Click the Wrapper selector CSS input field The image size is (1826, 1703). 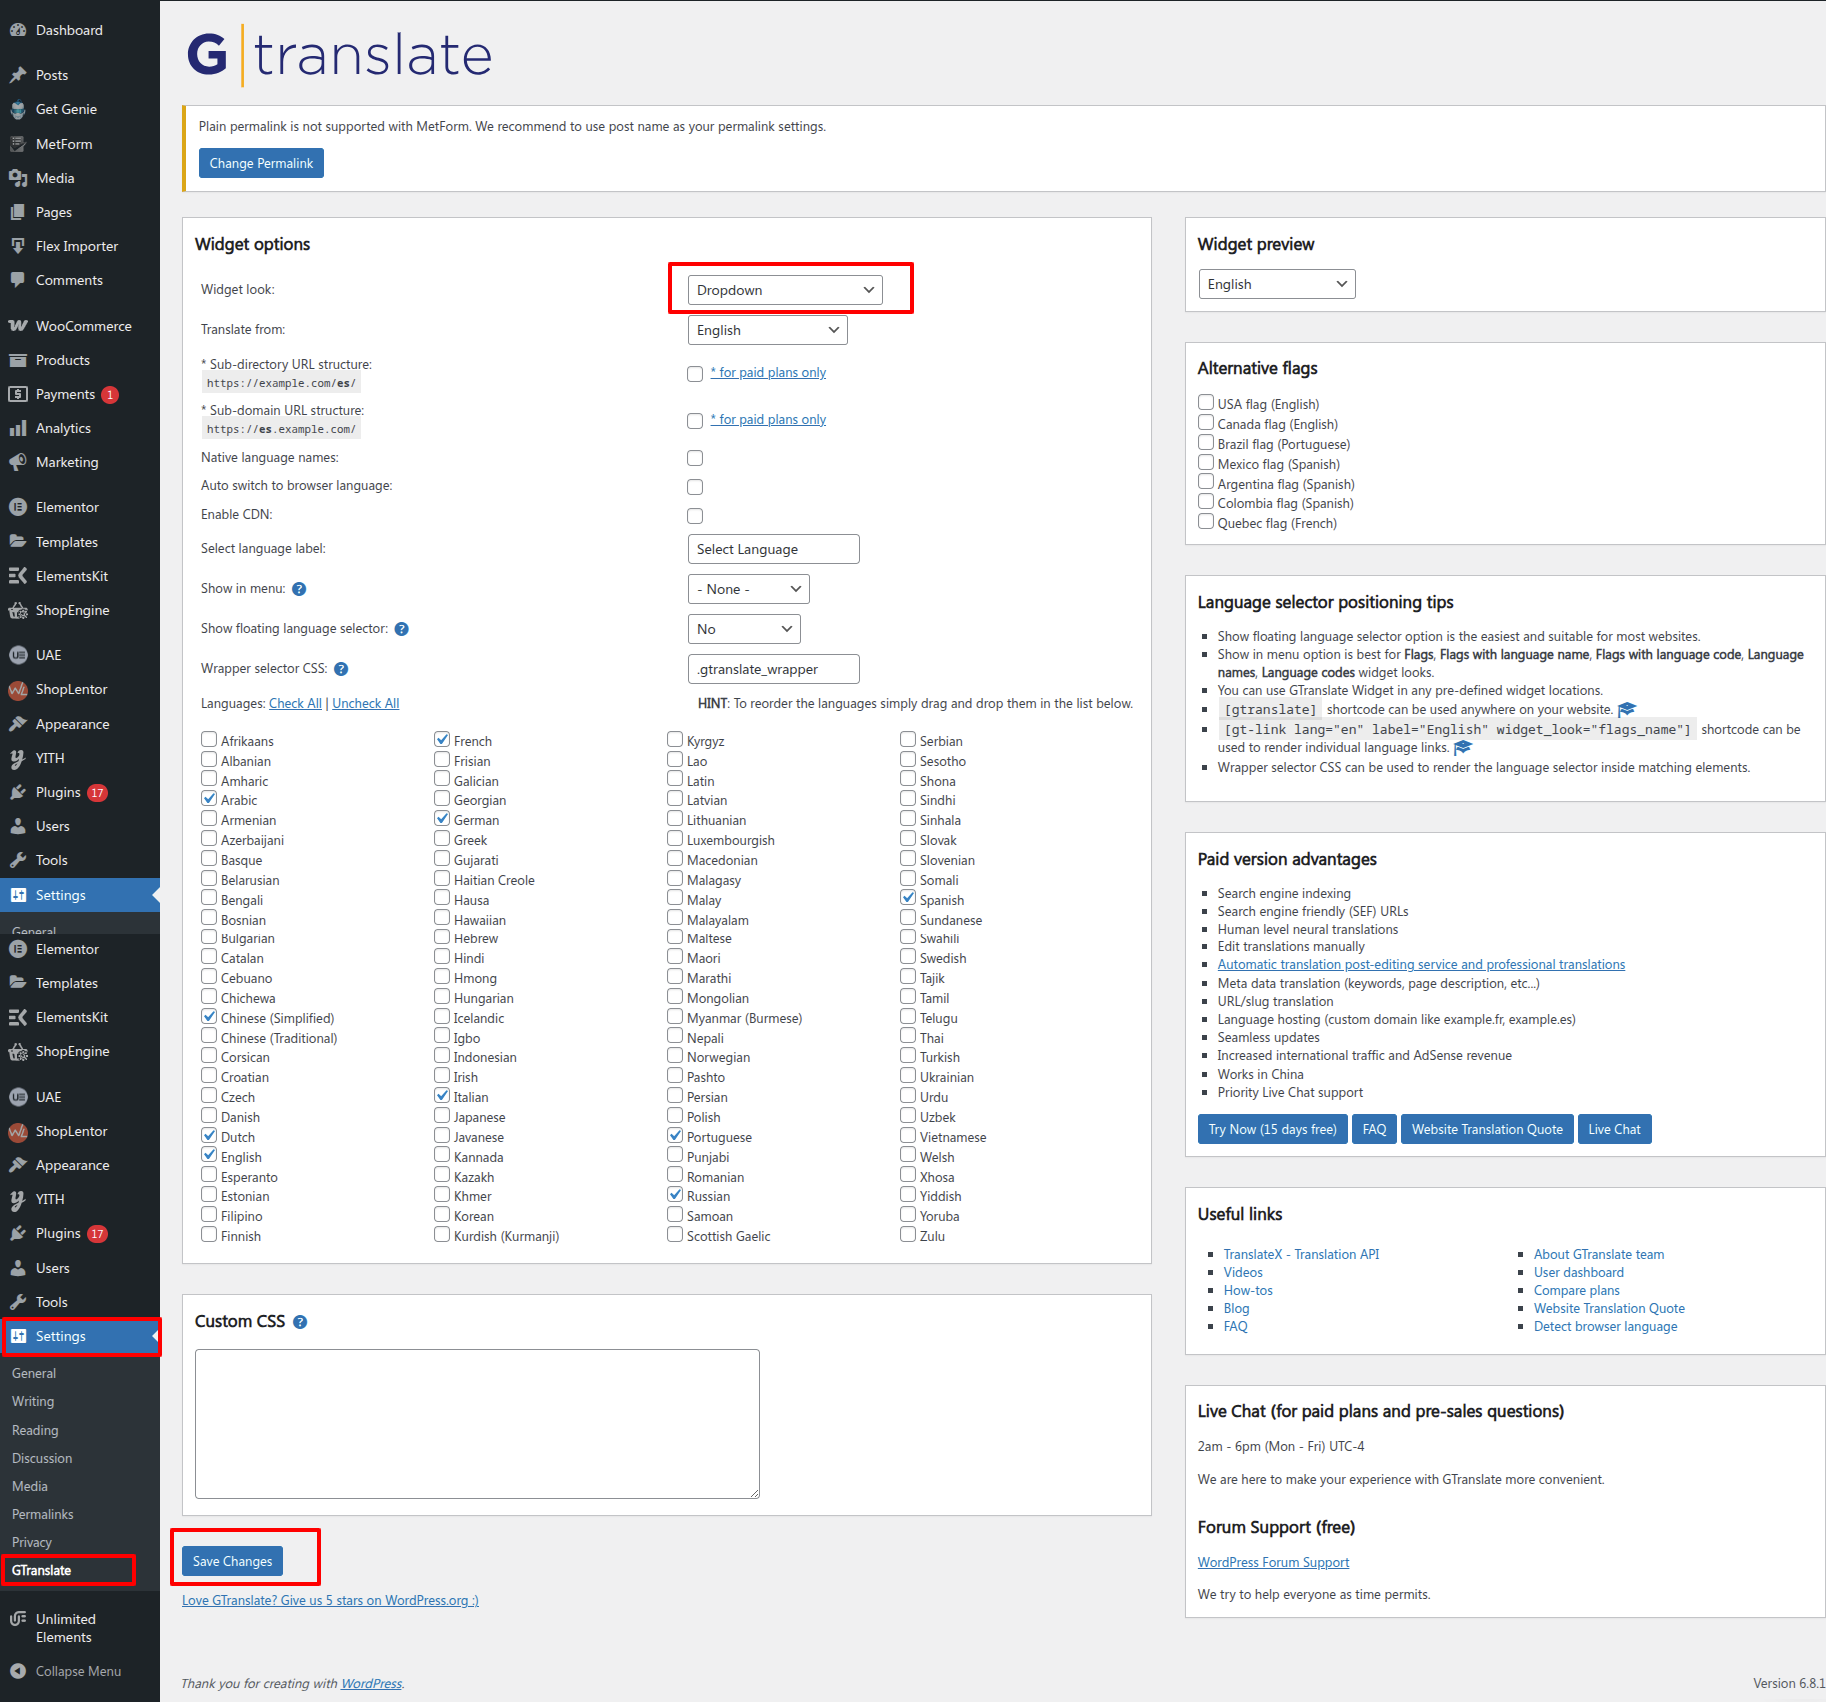[774, 669]
